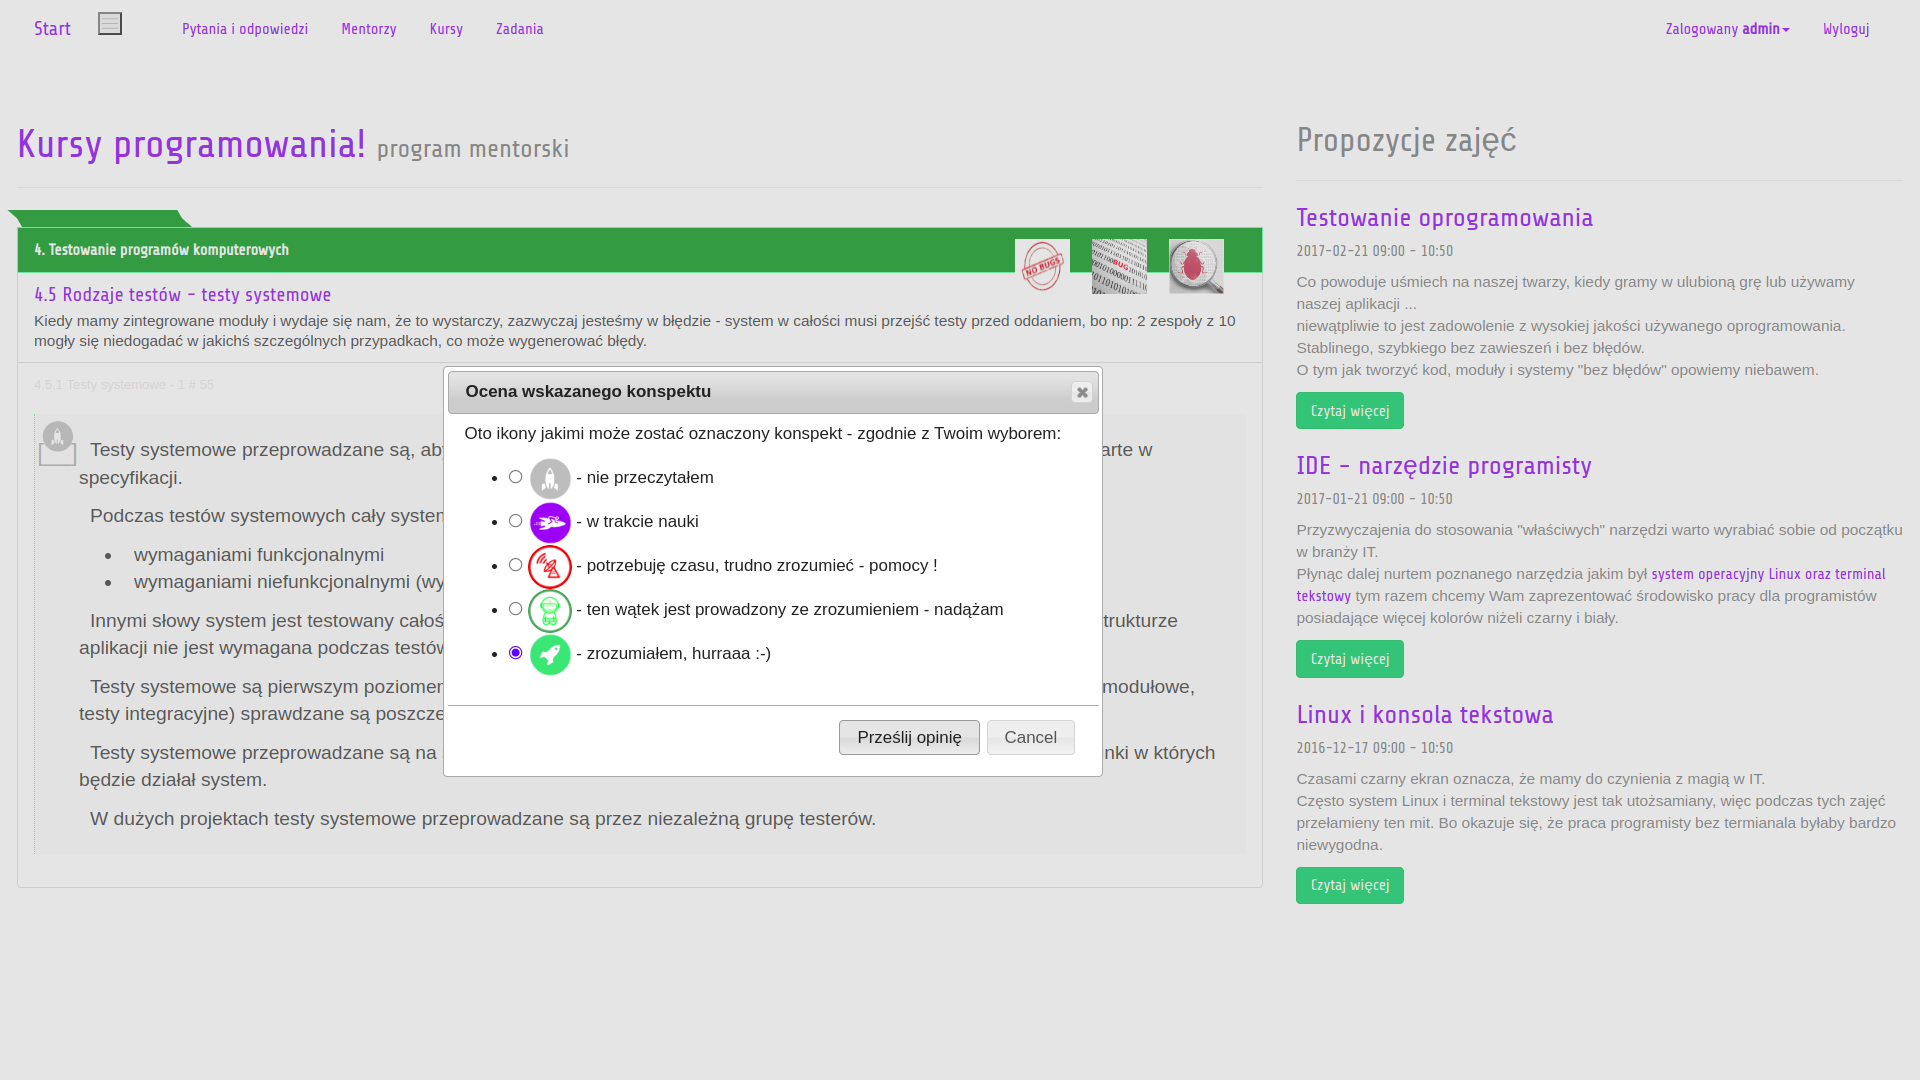Click the grey rocket 'nie przeczytałem' icon
The height and width of the screenshot is (1080, 1920).
pos(550,479)
